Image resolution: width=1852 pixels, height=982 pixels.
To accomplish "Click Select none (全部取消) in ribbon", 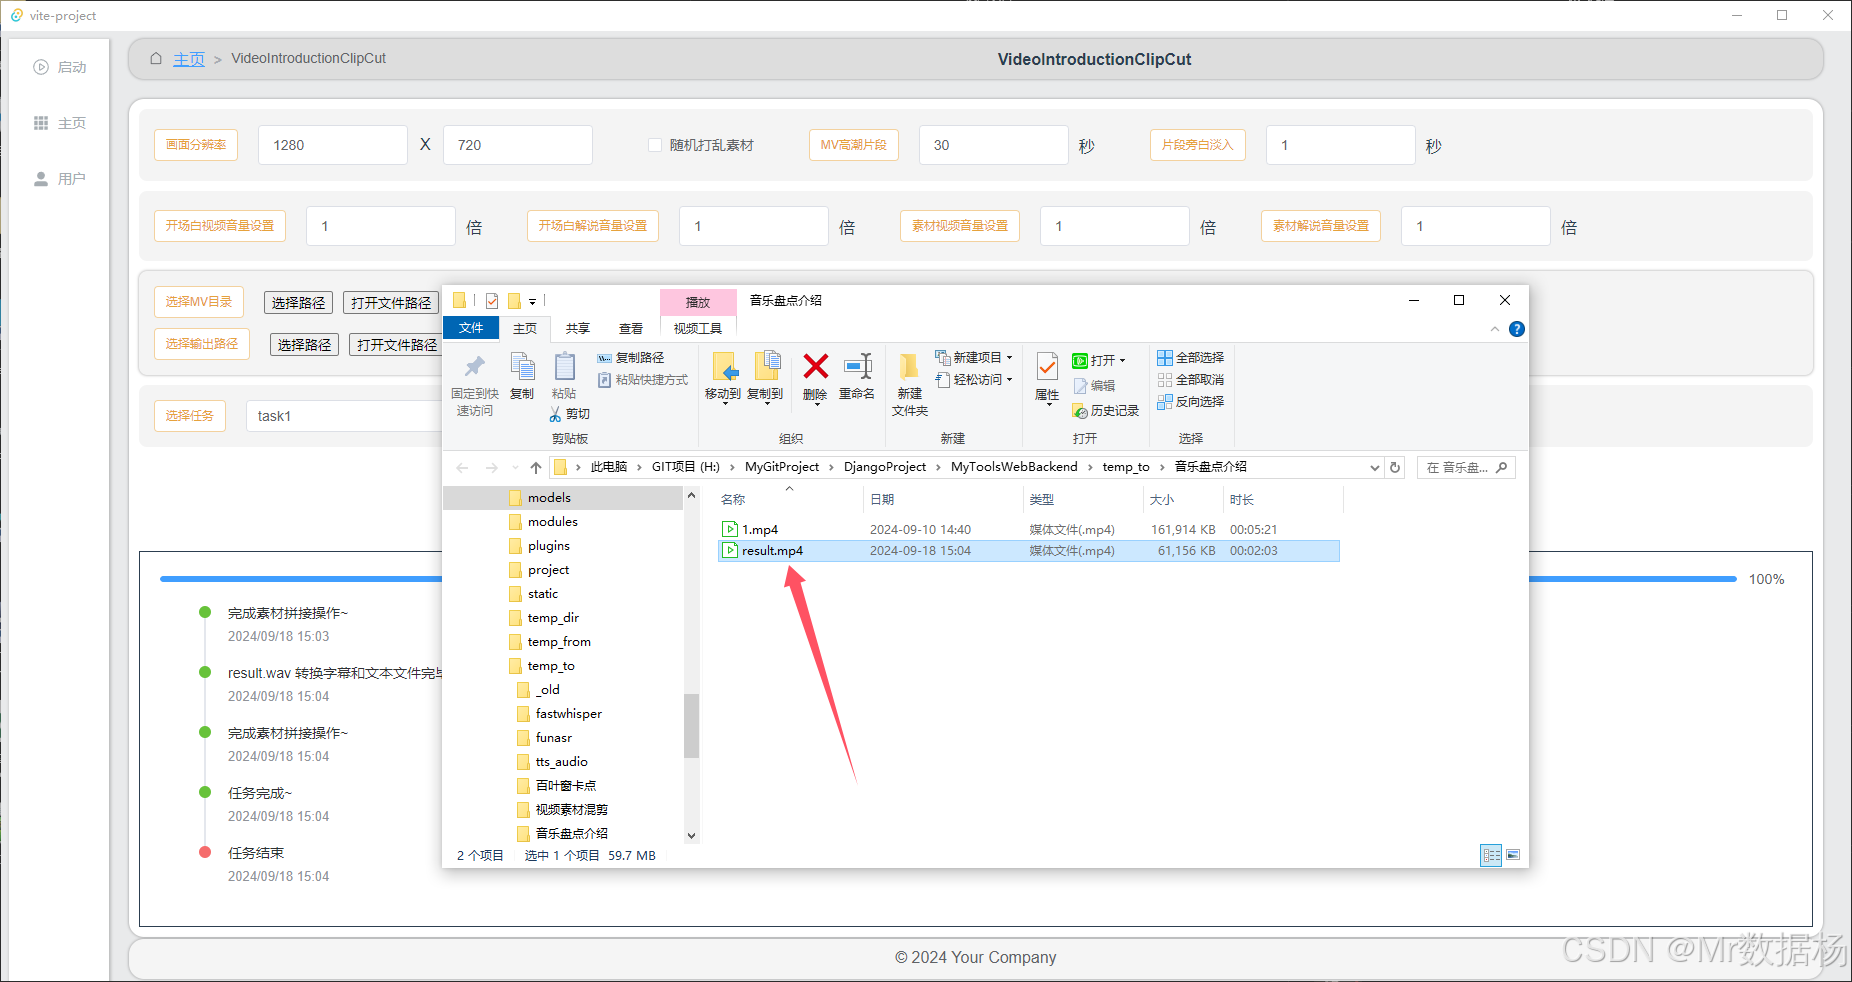I will tap(1190, 380).
